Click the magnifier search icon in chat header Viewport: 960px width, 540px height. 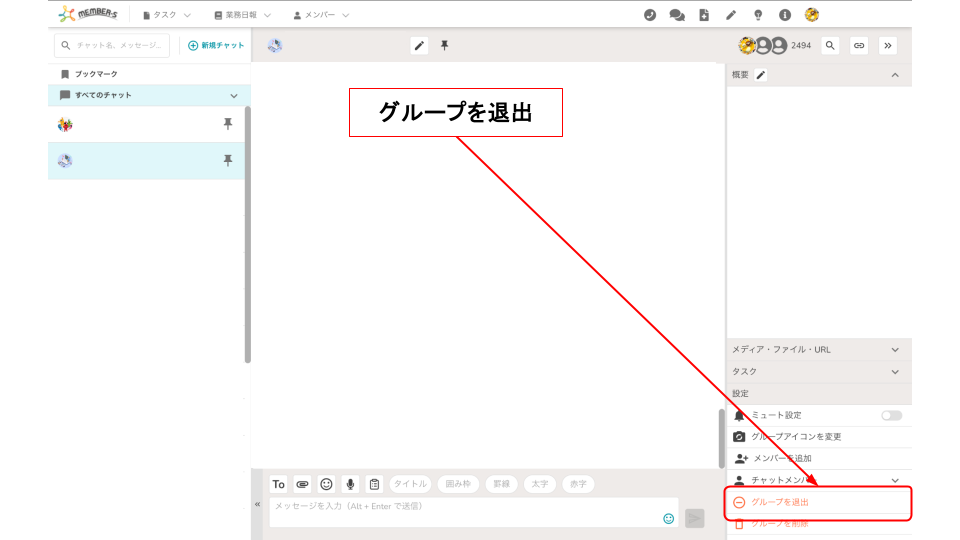830,45
